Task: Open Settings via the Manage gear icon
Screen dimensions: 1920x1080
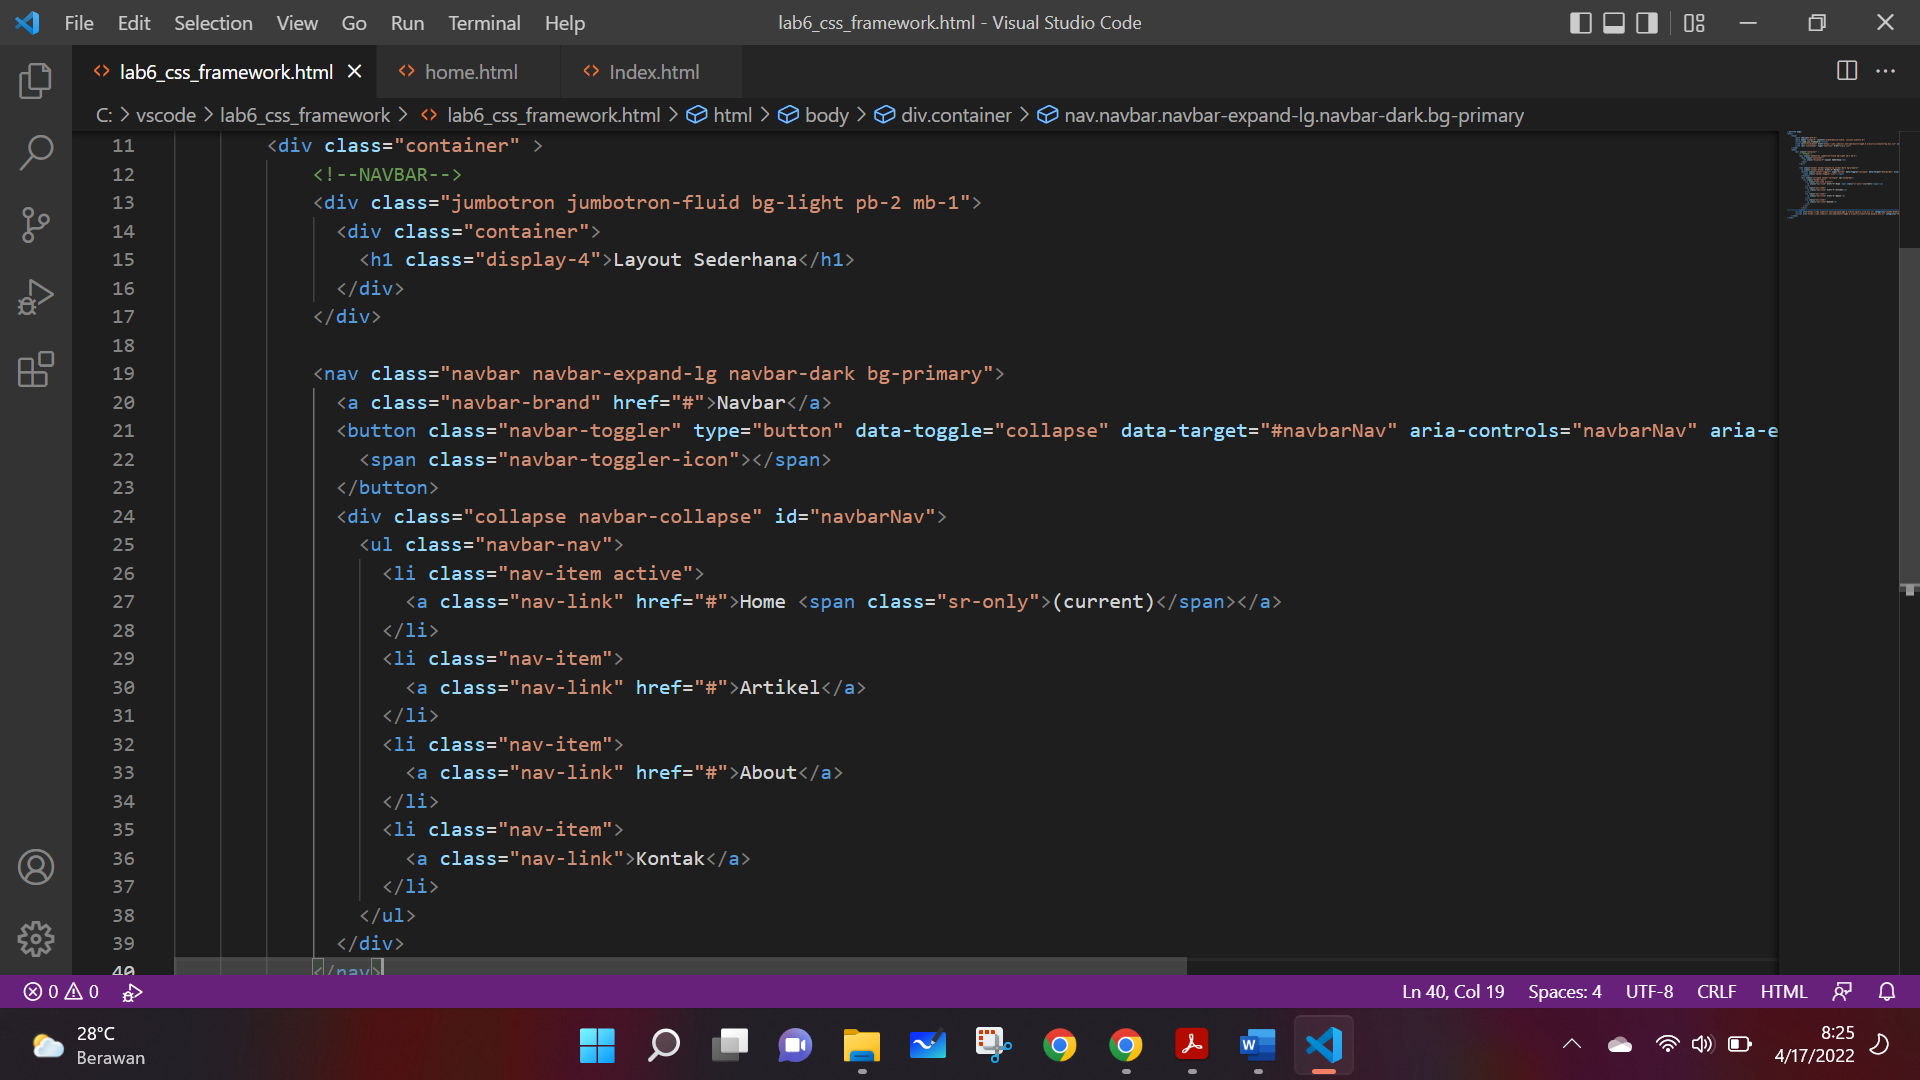Action: [36, 939]
